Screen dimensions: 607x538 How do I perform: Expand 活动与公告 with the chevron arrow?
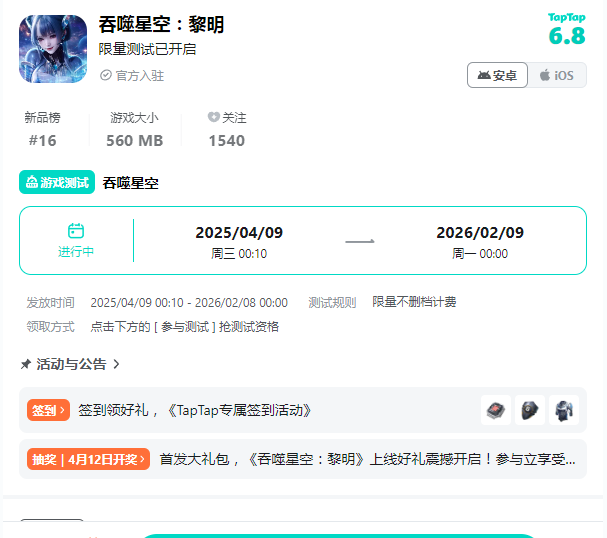[116, 364]
